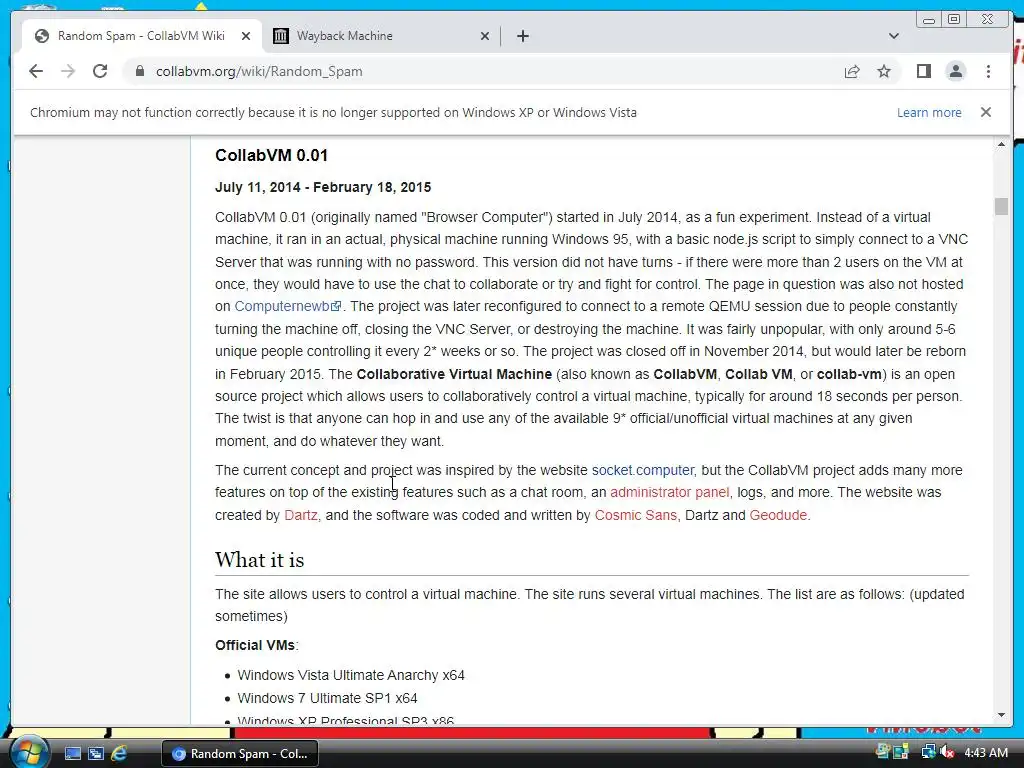Image resolution: width=1024 pixels, height=768 pixels.
Task: Click 'Windows 7 Ultimate SP1 x64' list item
Action: pos(327,698)
